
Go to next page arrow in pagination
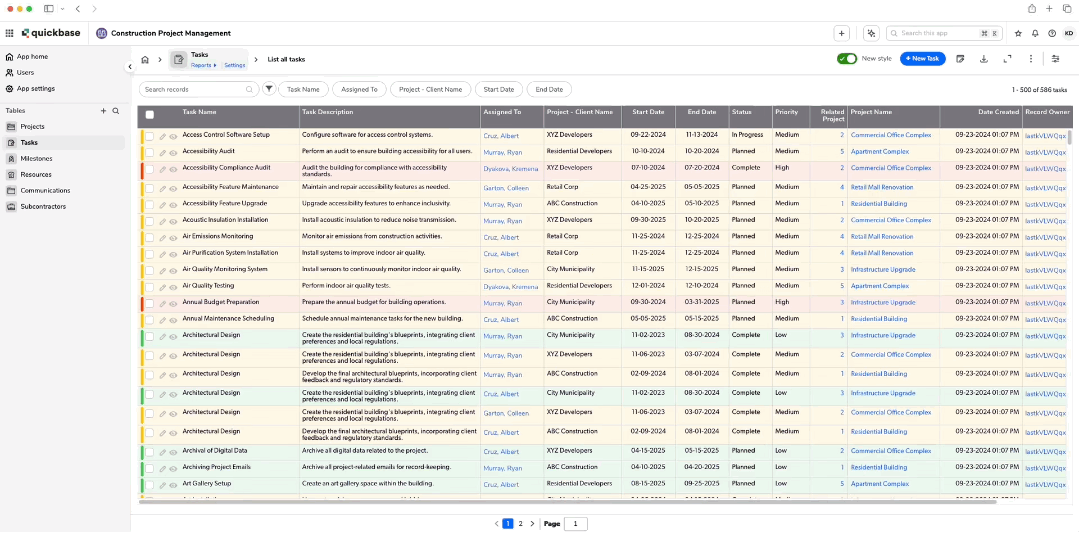(532, 524)
